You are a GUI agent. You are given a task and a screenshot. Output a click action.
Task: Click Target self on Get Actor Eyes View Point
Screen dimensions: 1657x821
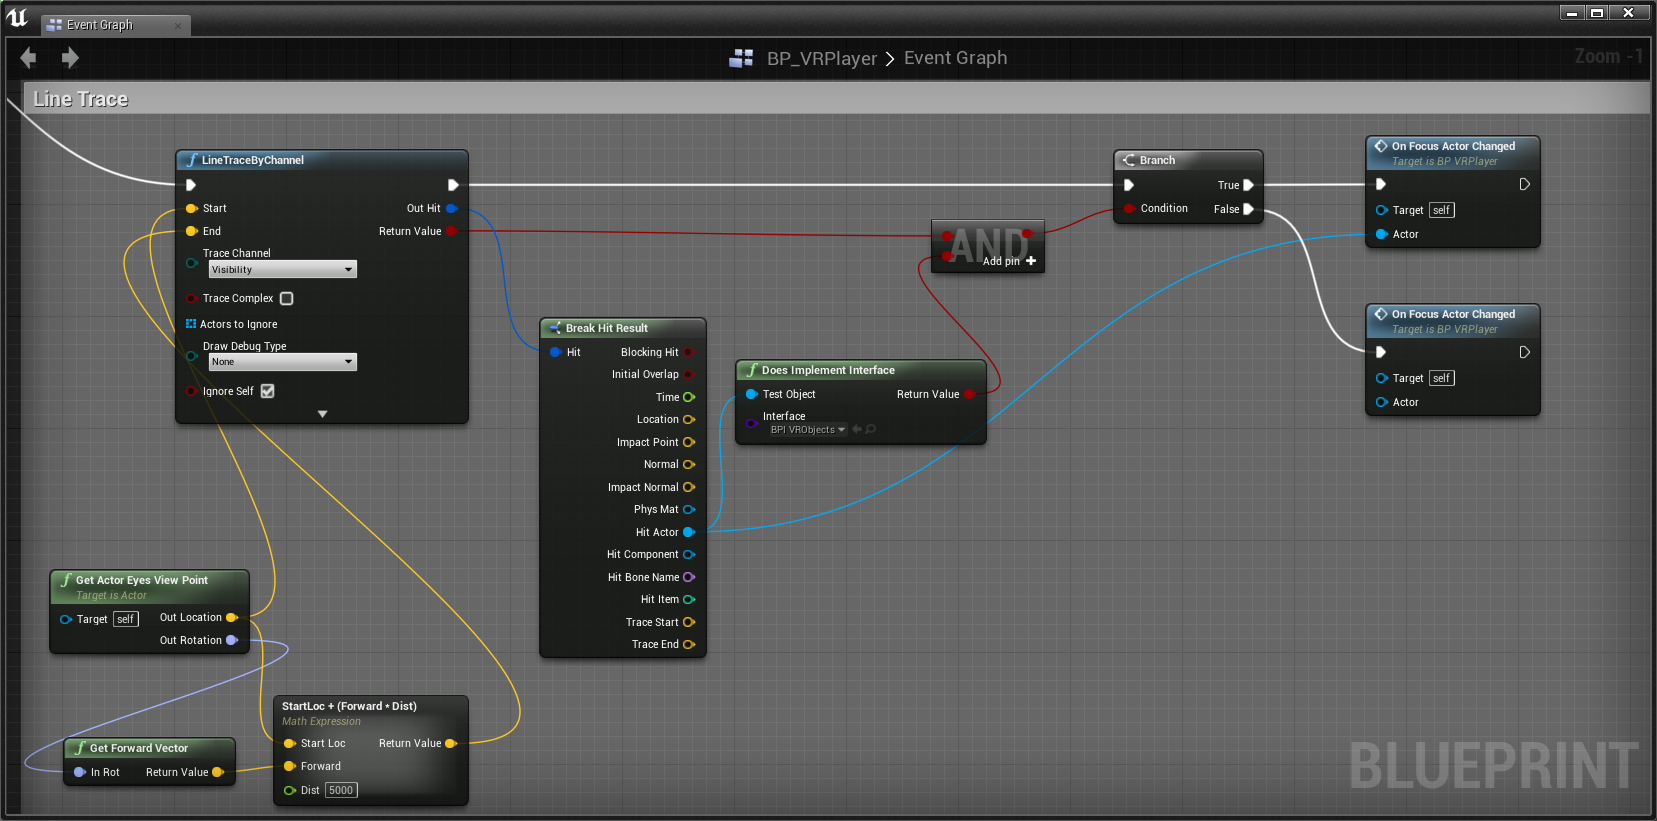click(x=125, y=619)
